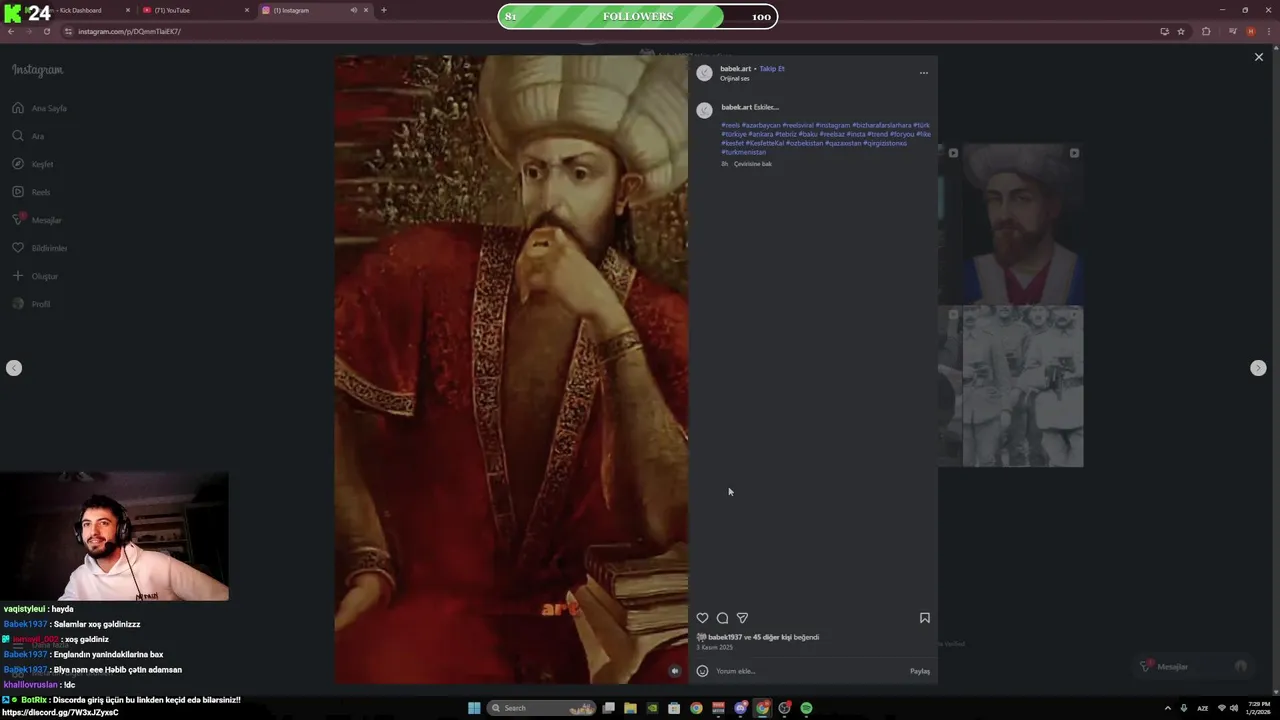Click the Instagram logo in the sidebar
The image size is (1280, 720).
(37, 70)
